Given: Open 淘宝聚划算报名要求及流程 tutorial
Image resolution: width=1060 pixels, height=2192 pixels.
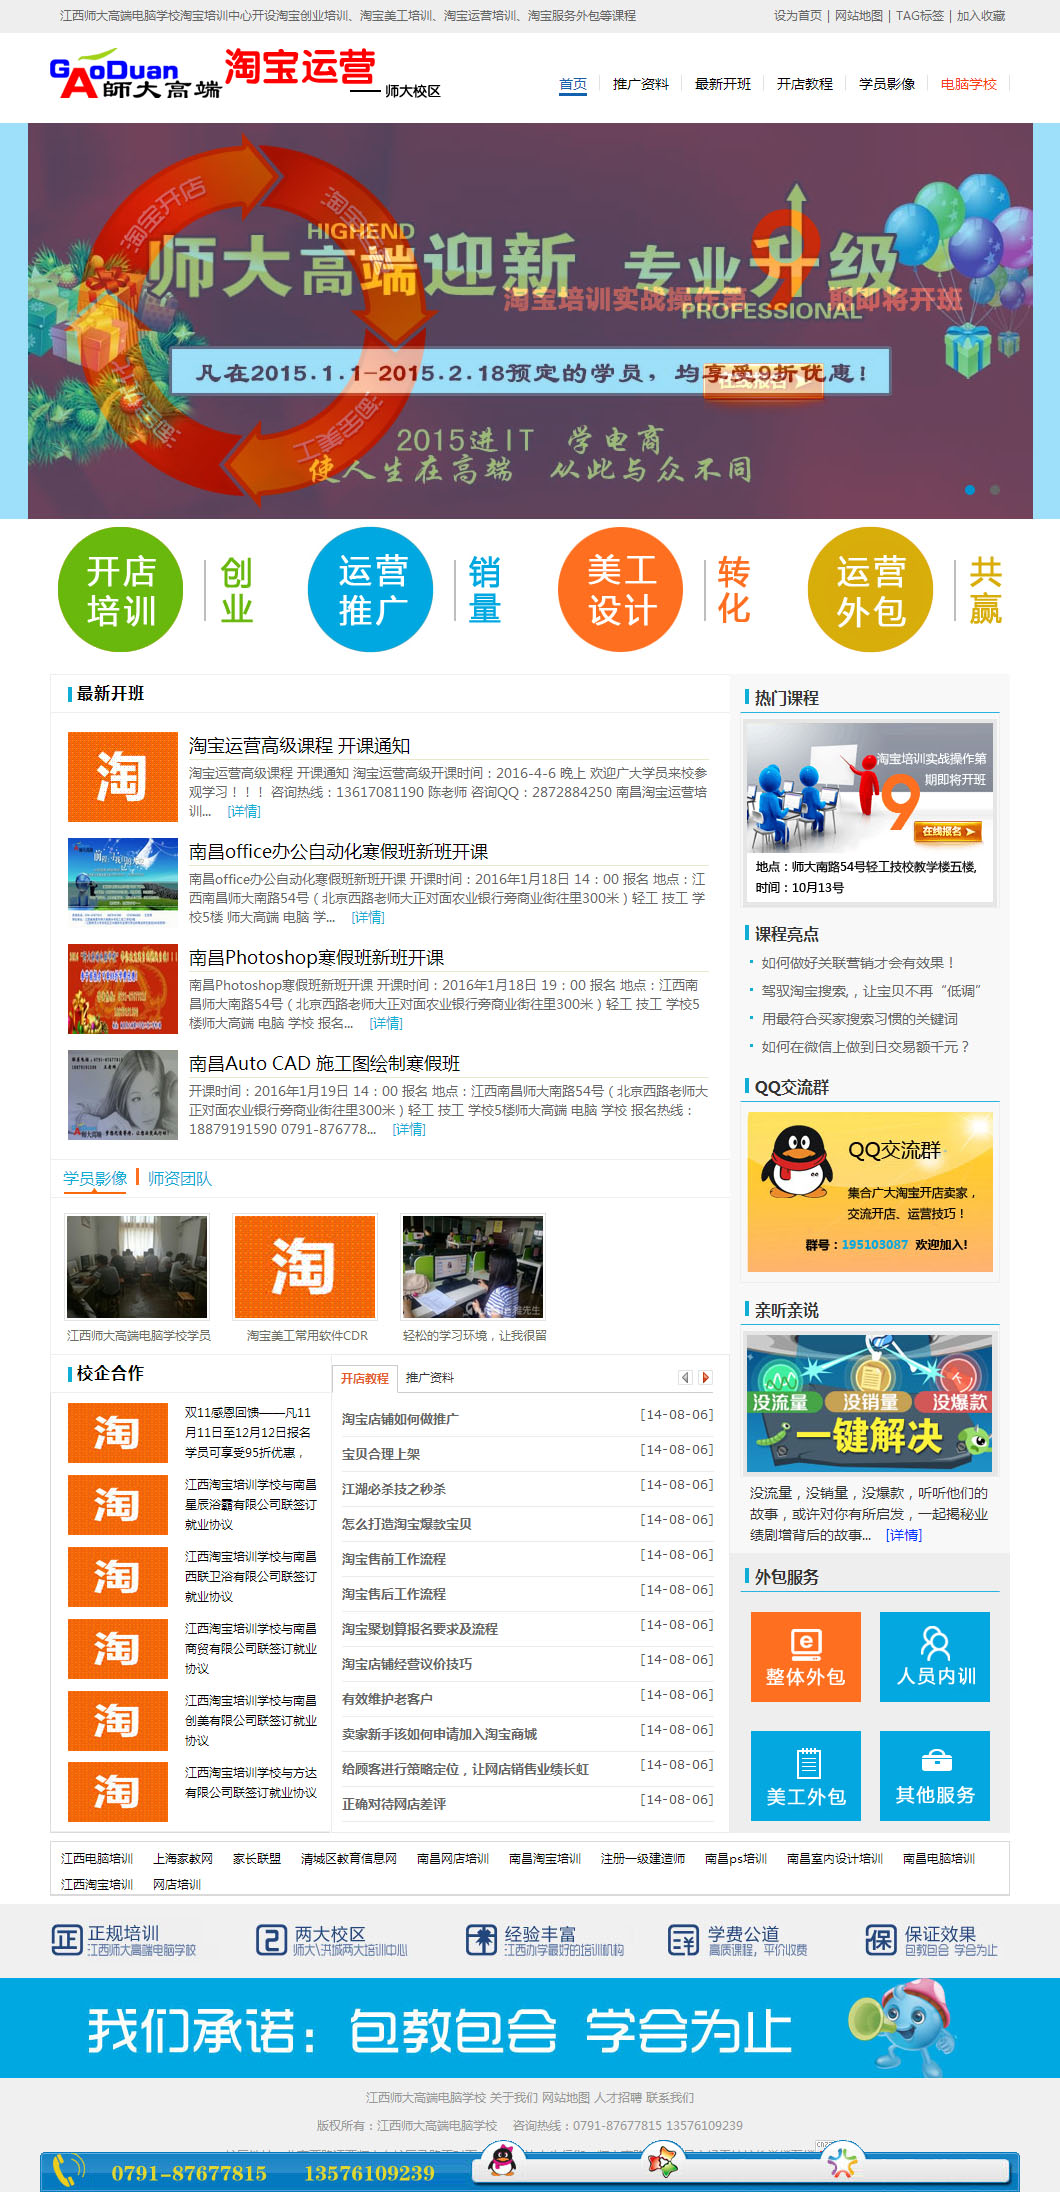Looking at the screenshot, I should 420,1629.
